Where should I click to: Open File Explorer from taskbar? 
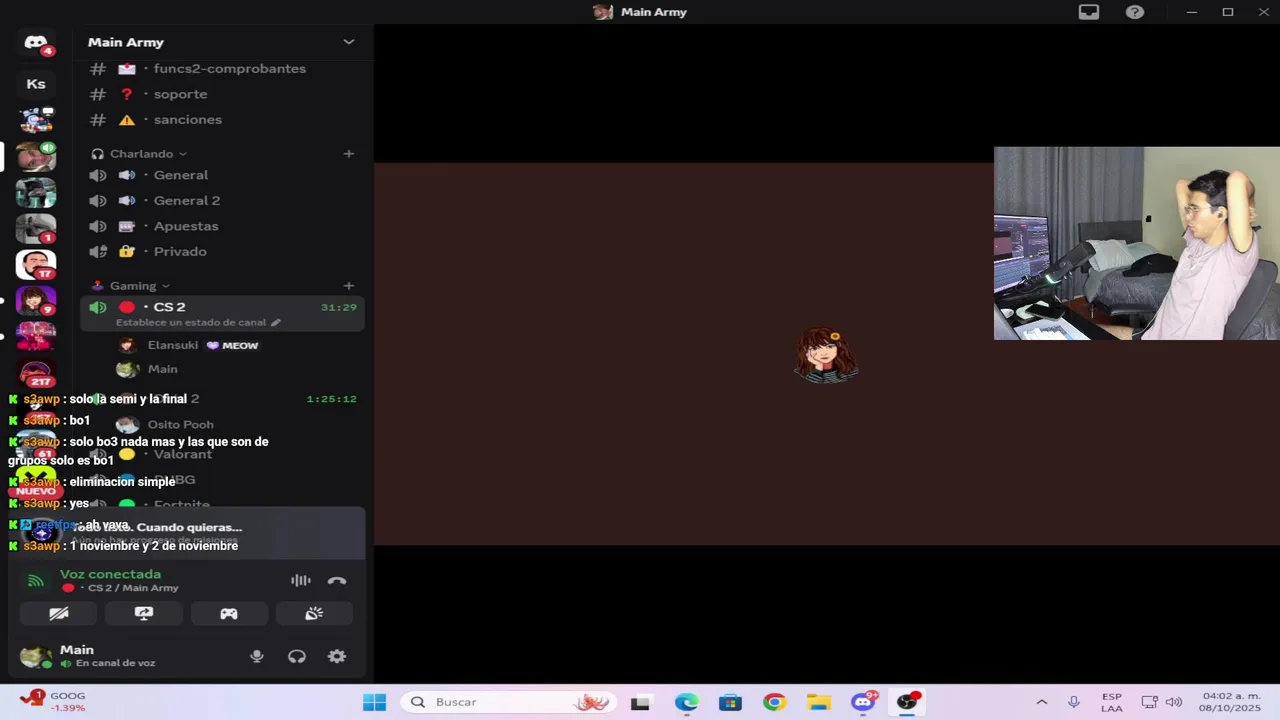point(819,702)
